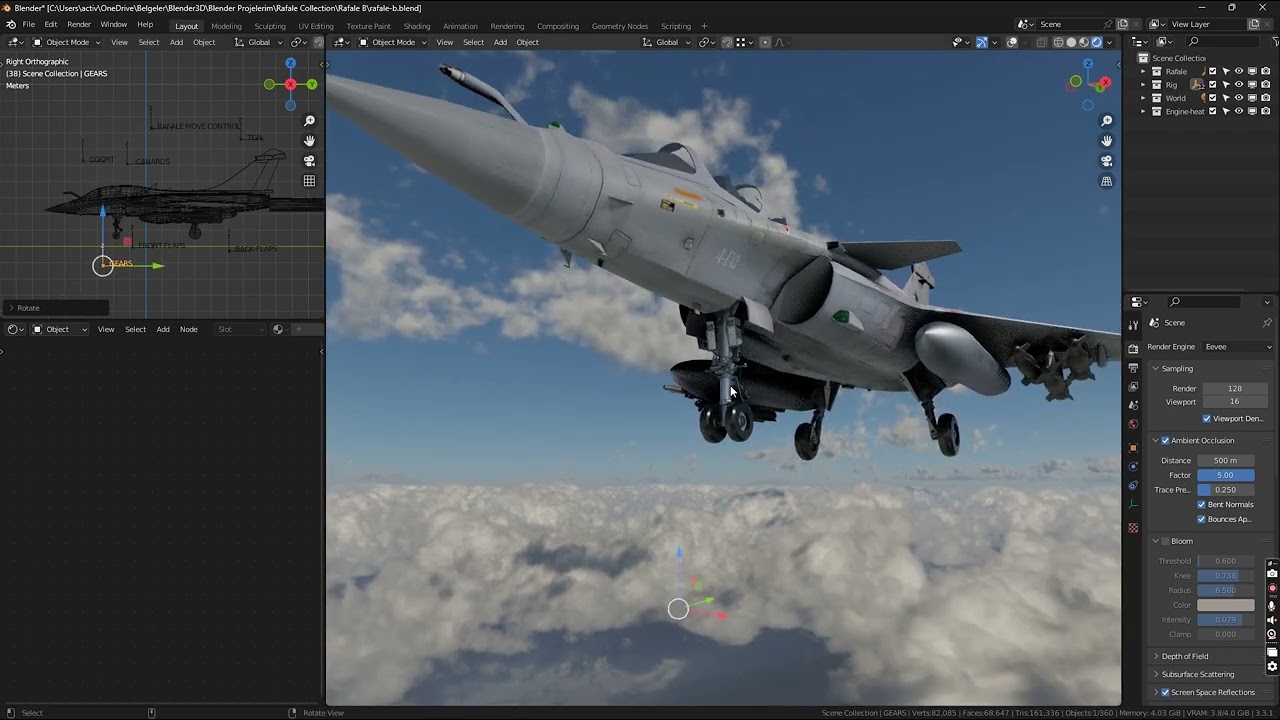Switch to the Geometry Nodes workspace tab
Viewport: 1280px width, 720px height.
click(619, 26)
